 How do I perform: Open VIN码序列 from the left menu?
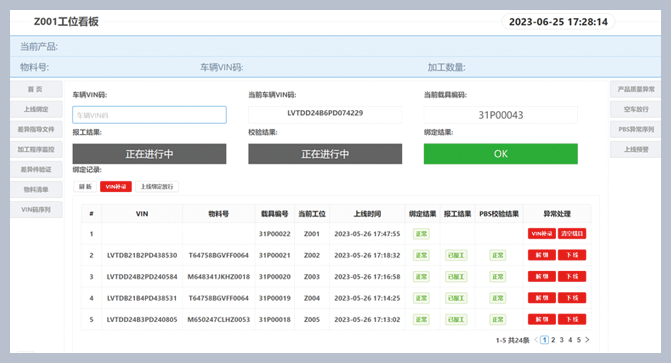coord(36,209)
